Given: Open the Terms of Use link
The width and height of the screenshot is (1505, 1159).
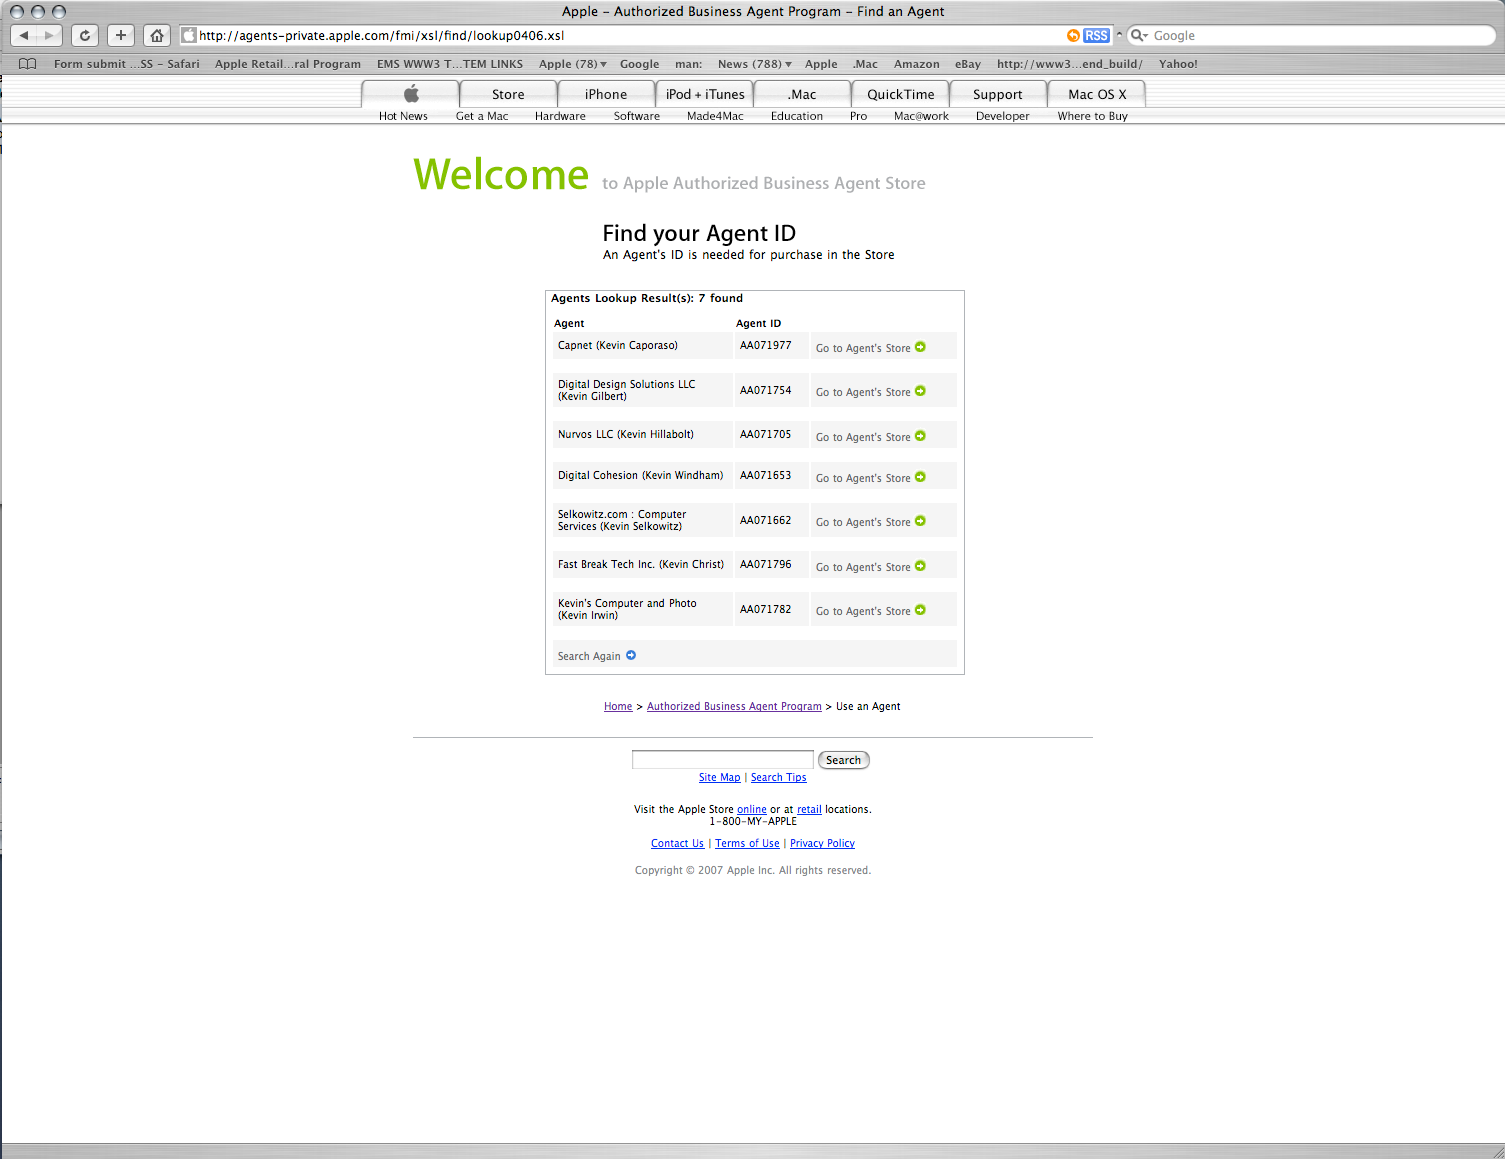Looking at the screenshot, I should click(747, 843).
